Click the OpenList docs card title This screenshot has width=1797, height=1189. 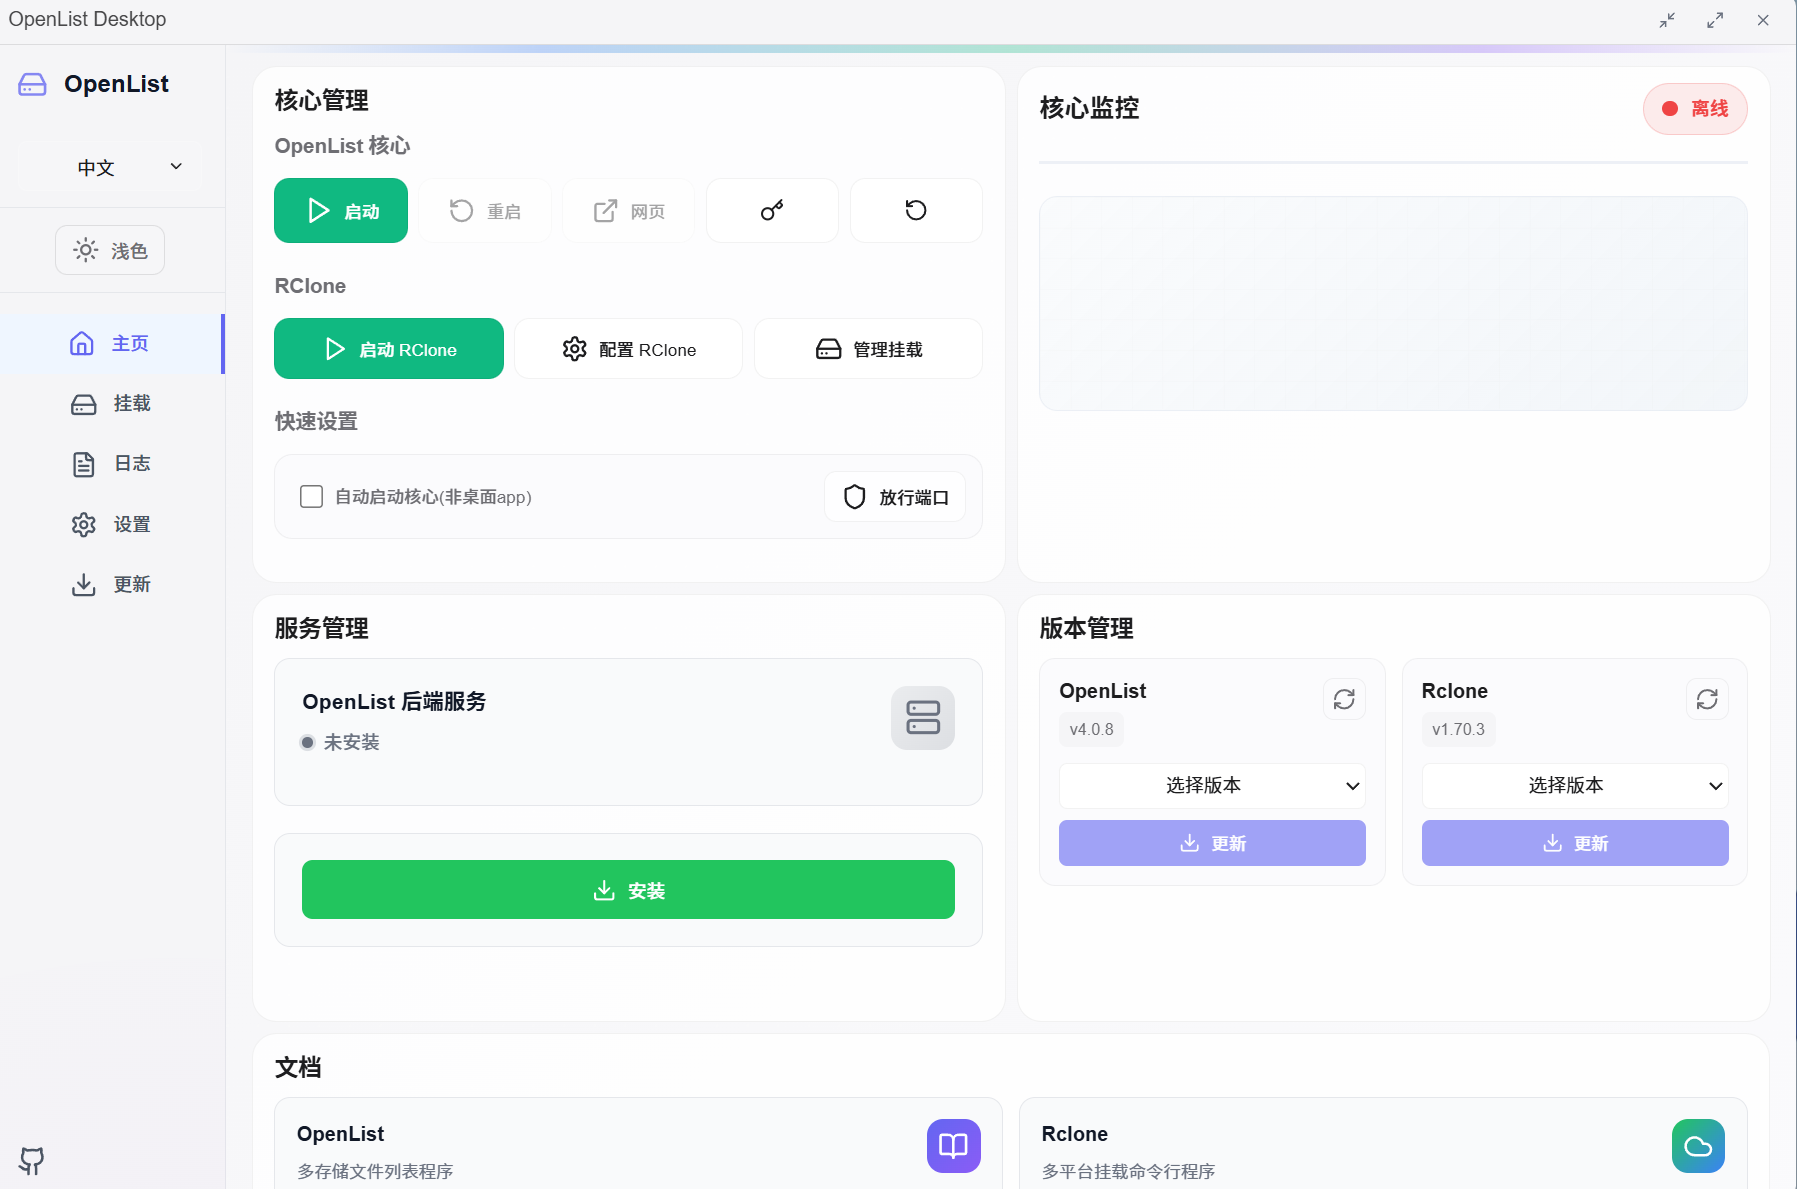(341, 1134)
